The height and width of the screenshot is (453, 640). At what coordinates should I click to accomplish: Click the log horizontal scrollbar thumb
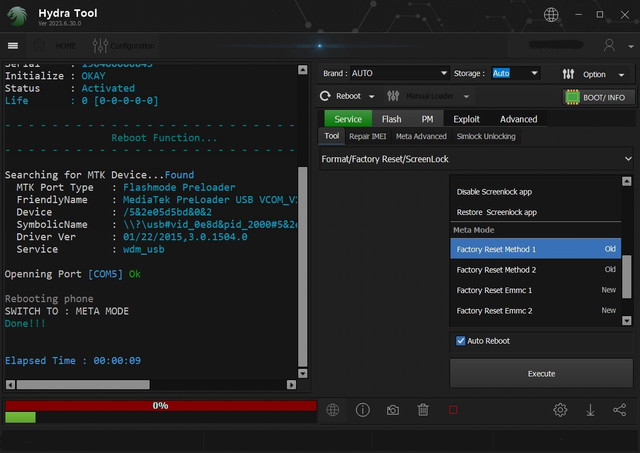tap(83, 384)
